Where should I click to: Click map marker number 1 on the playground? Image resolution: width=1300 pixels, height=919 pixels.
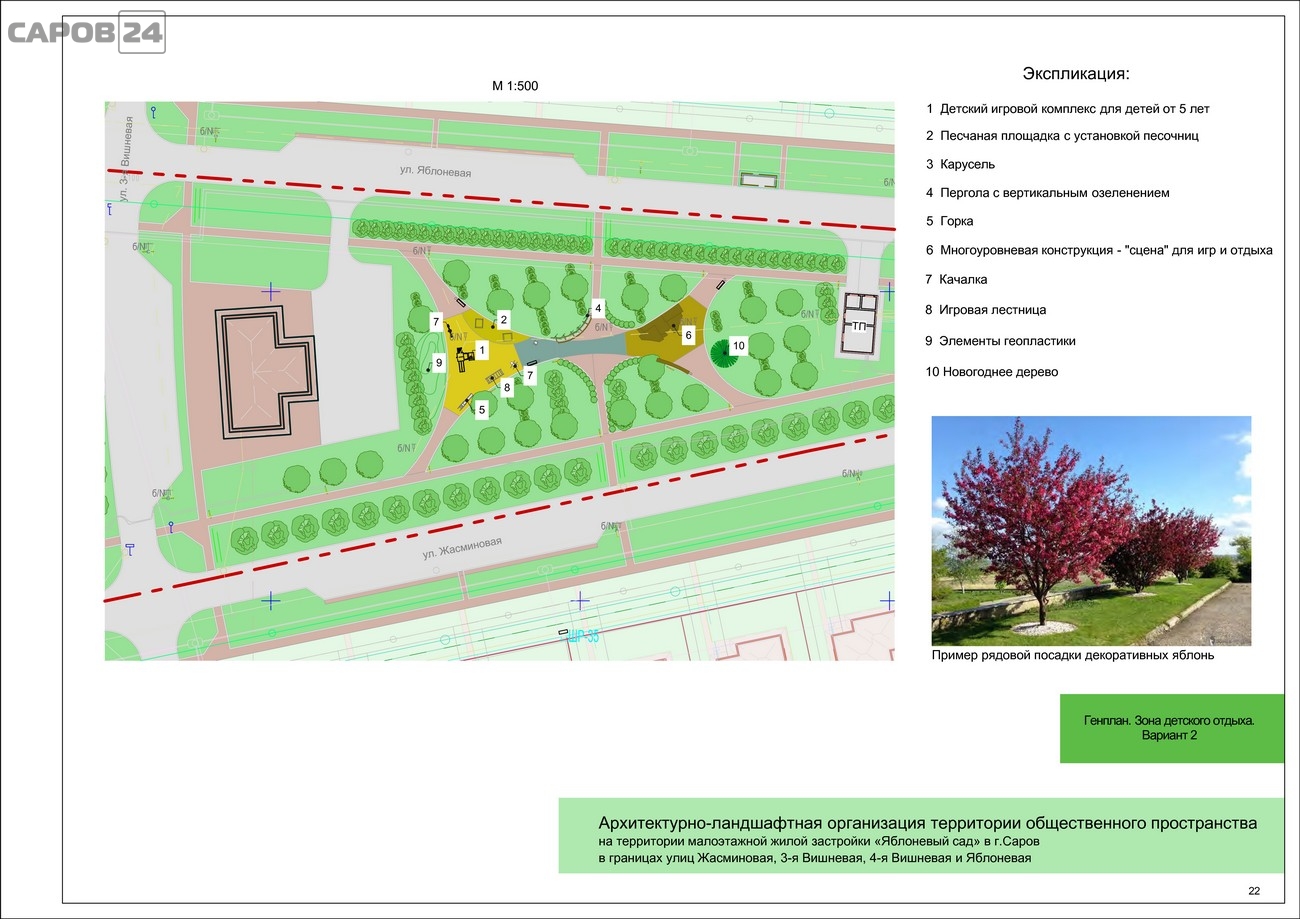481,350
